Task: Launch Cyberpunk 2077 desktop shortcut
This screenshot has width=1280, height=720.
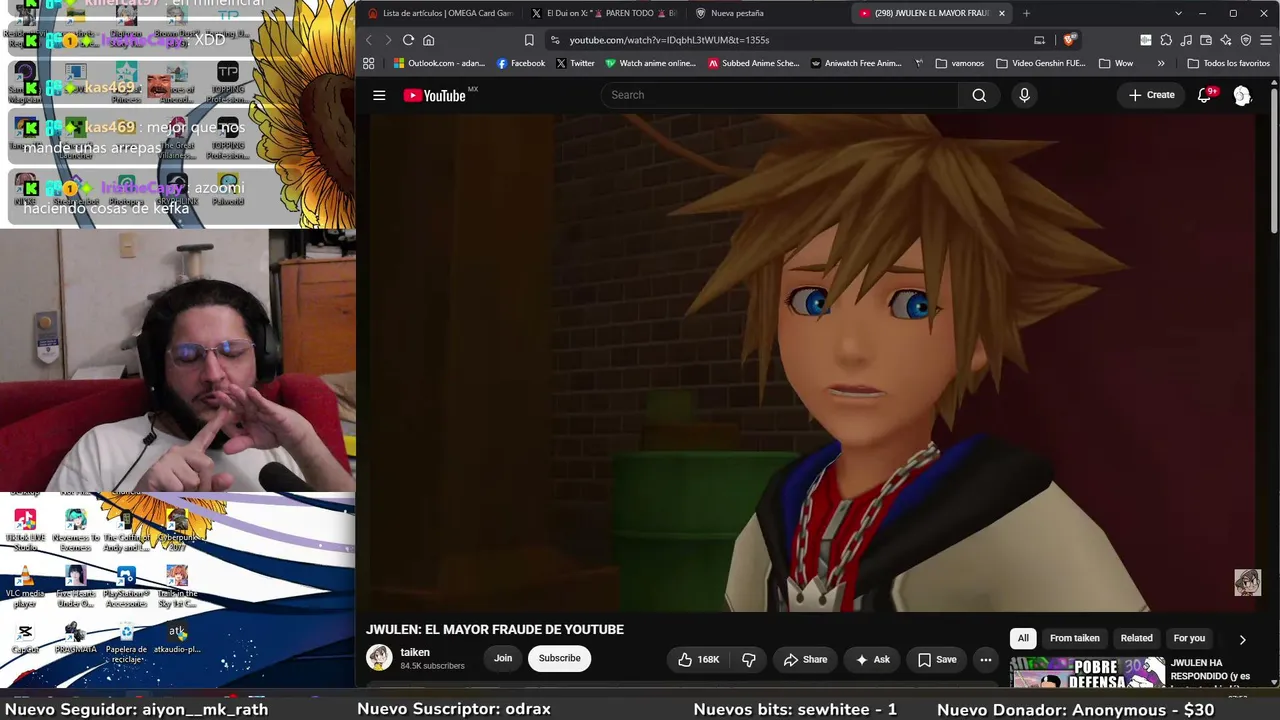Action: tap(177, 530)
